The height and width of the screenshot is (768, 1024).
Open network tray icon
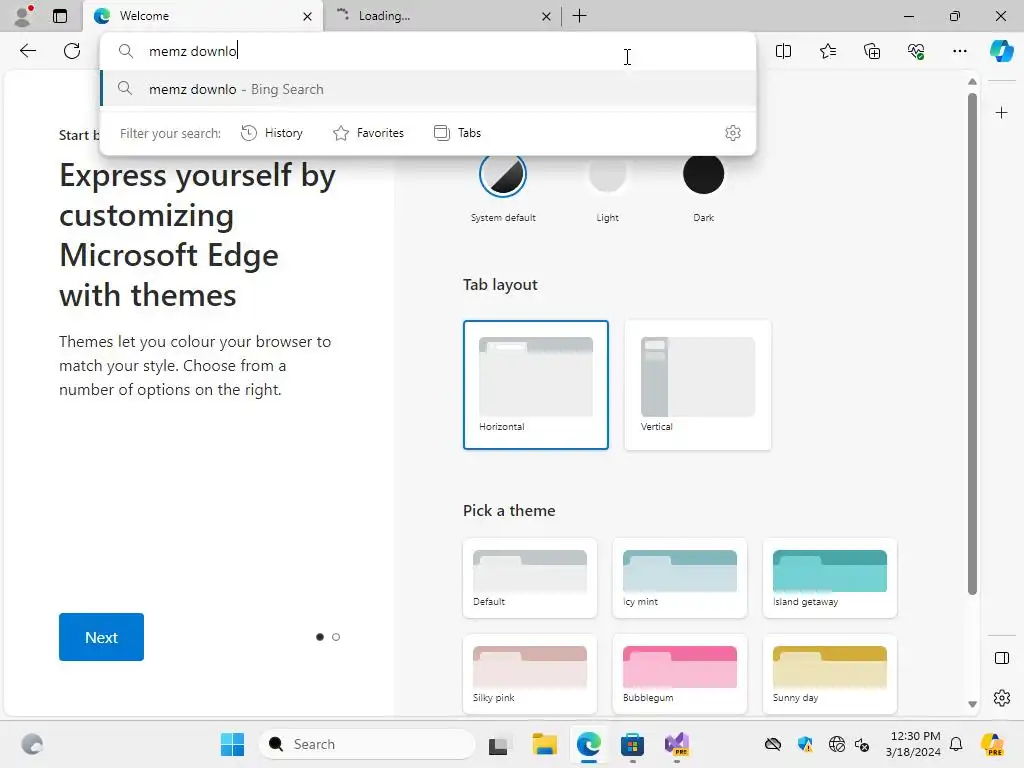point(837,744)
